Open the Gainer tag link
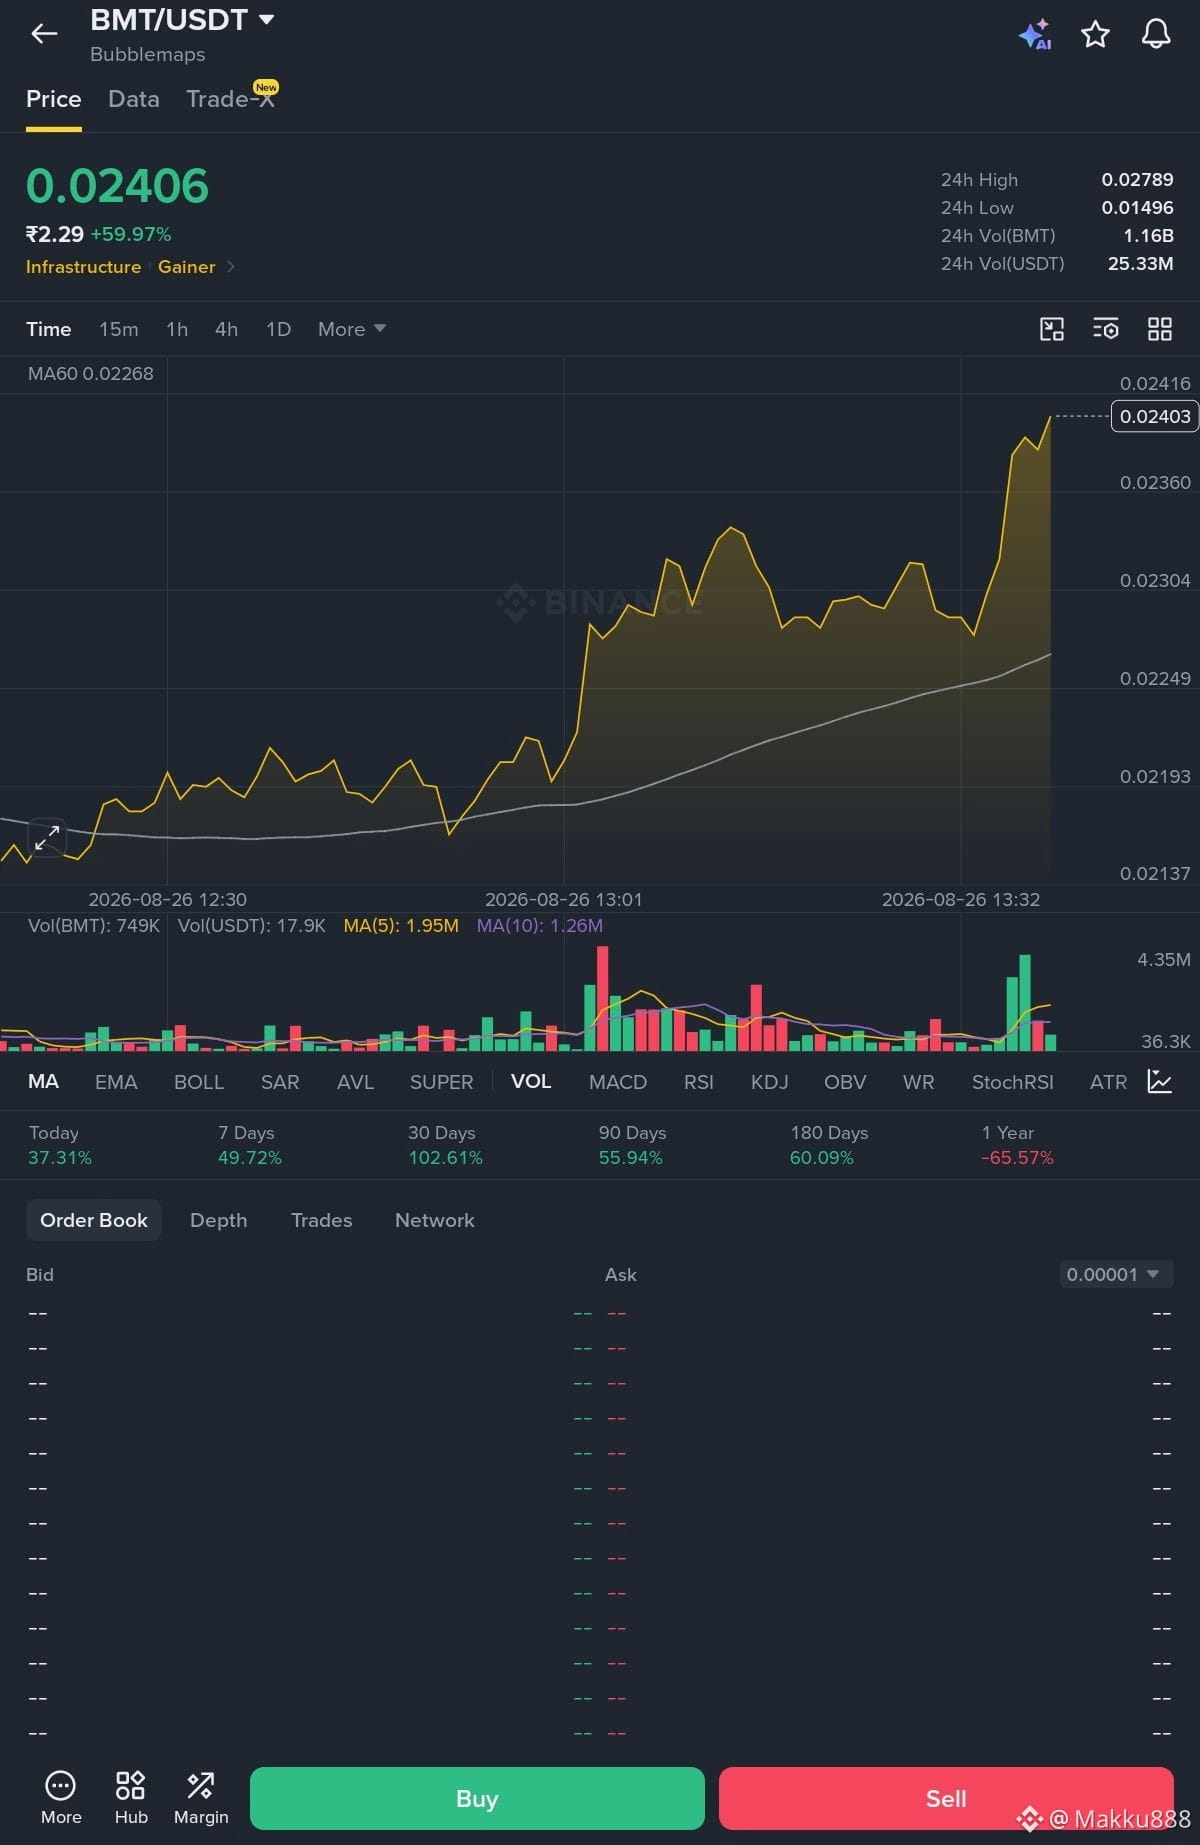 point(187,266)
